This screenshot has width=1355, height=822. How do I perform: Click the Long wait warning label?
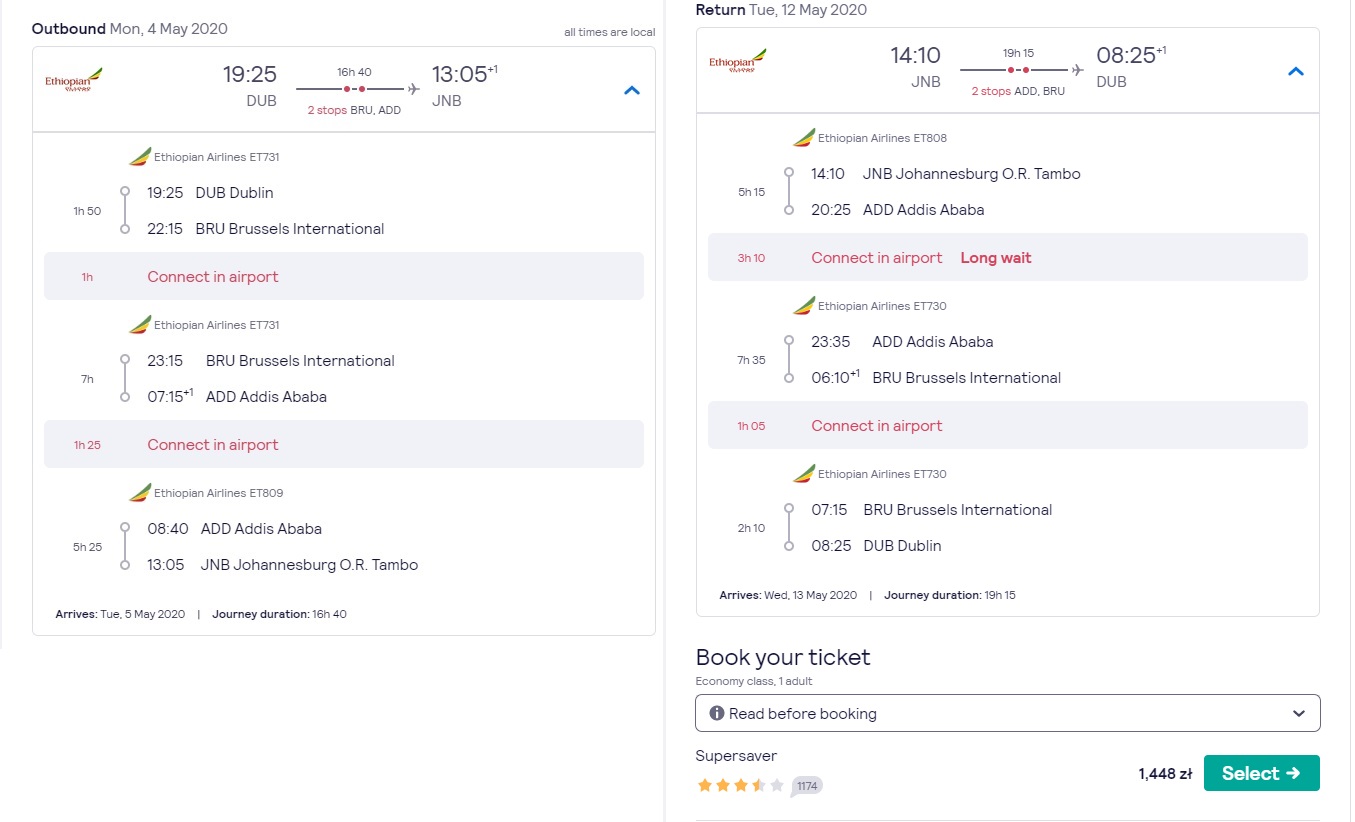996,258
